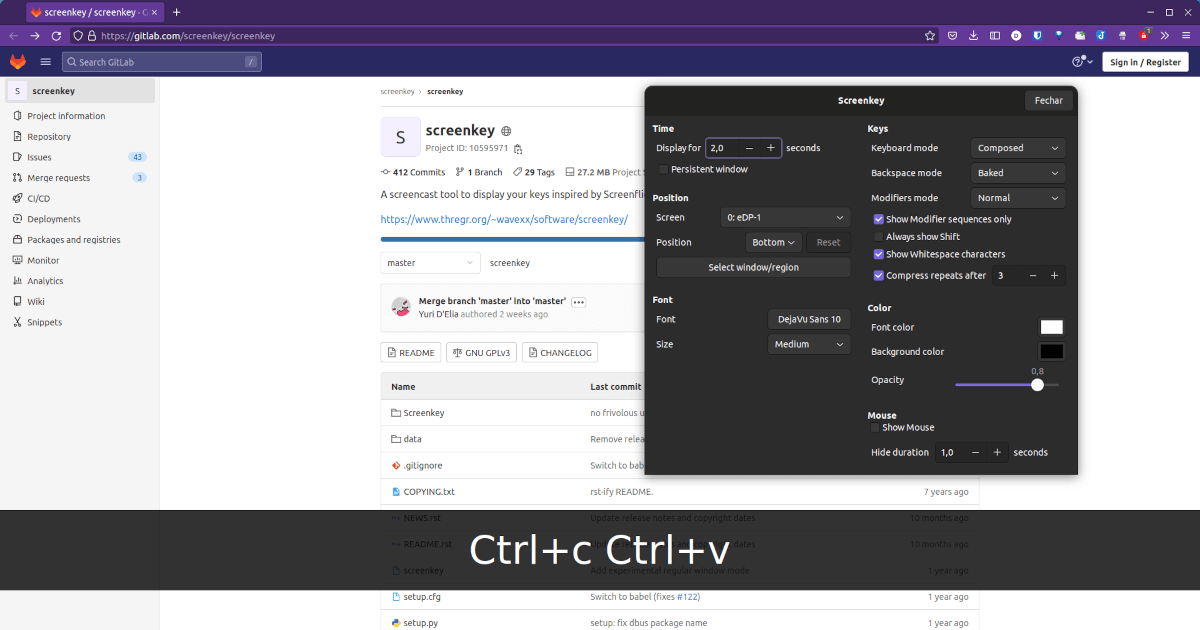Click the site security padlock icon
The image size is (1200, 630).
click(91, 36)
